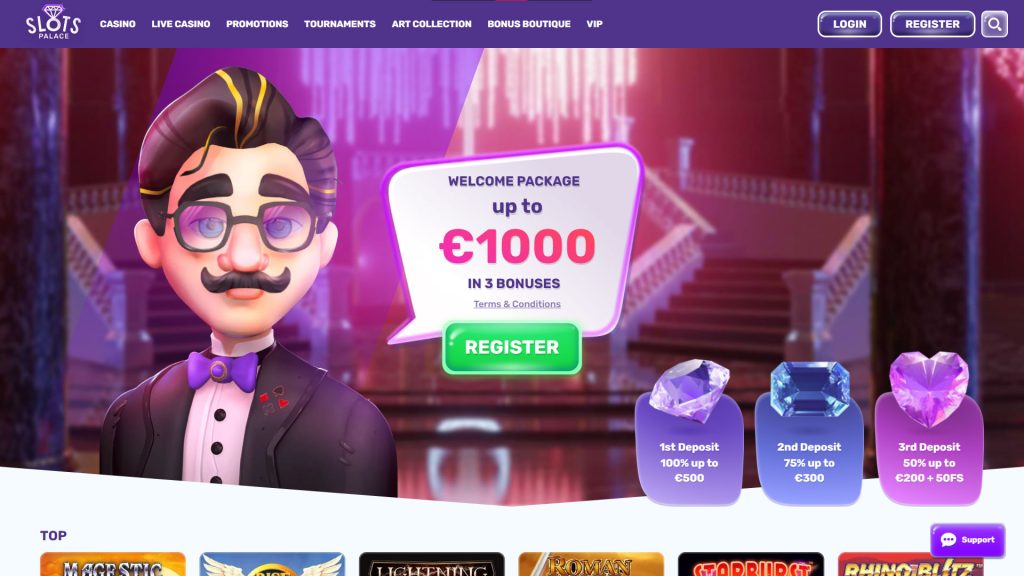Viewport: 1024px width, 576px height.
Task: Click the Slots Palace logo
Action: pyautogui.click(x=53, y=22)
